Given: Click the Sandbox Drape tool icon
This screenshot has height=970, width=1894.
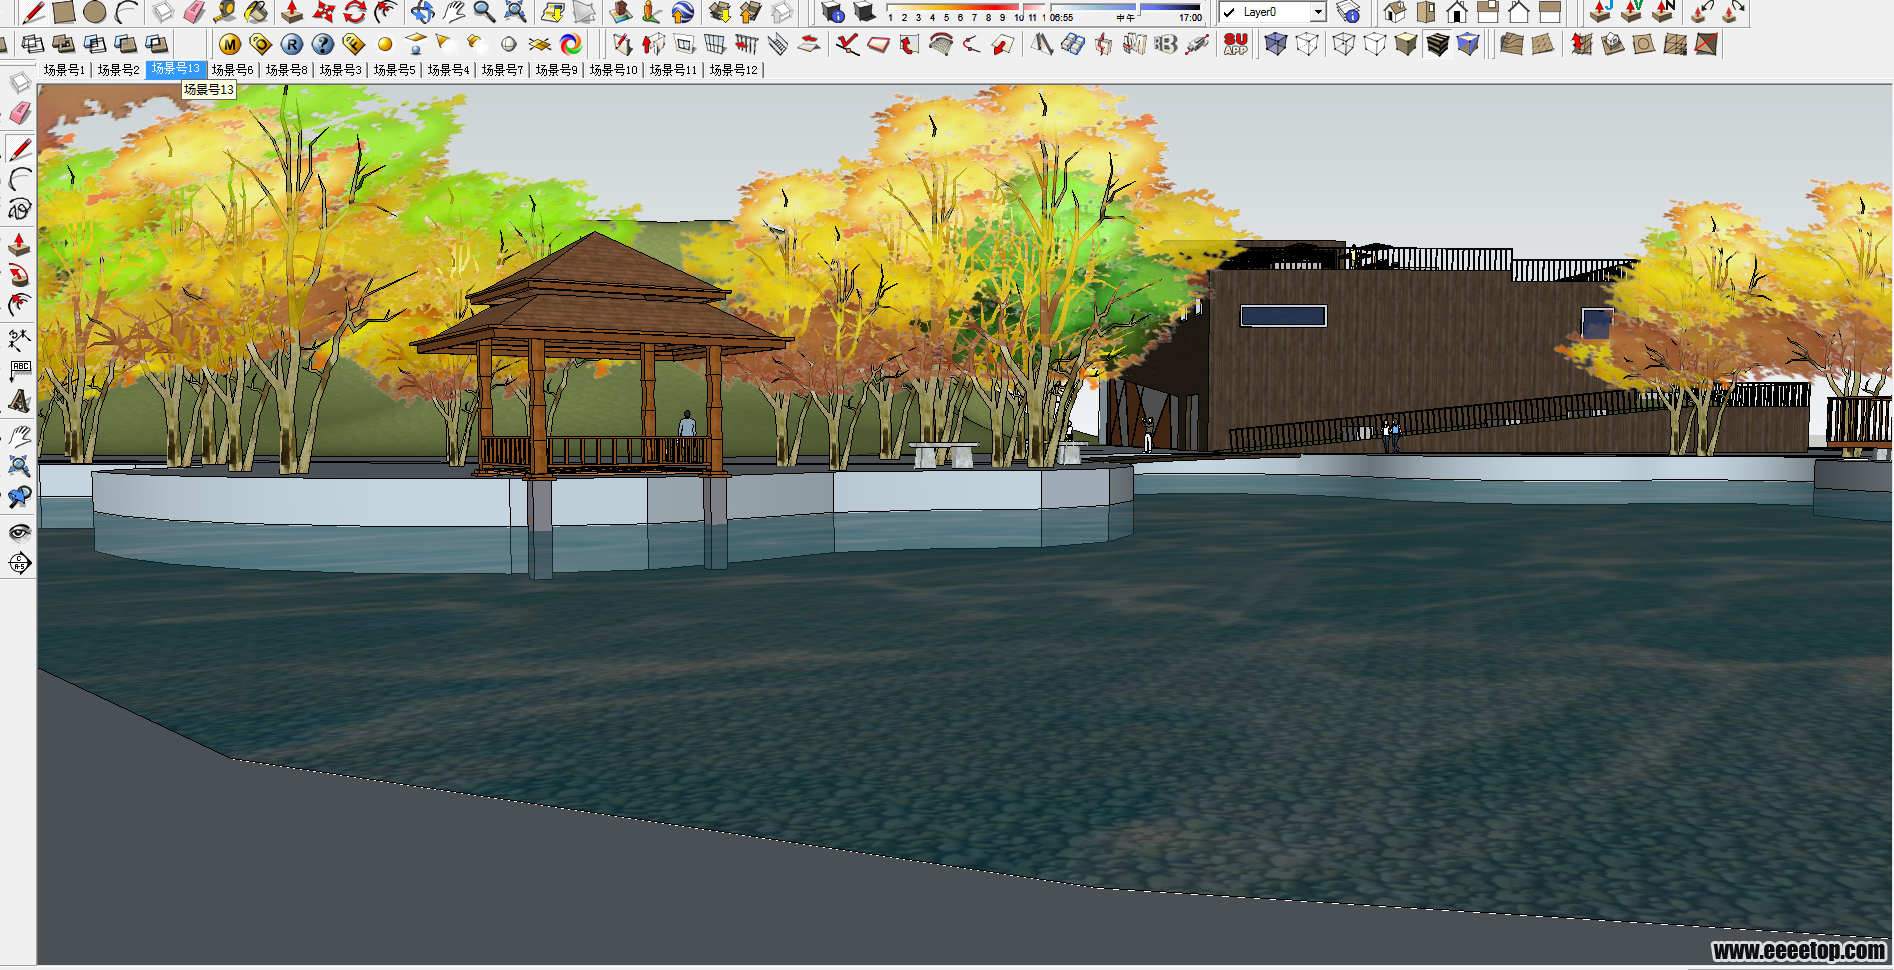Looking at the screenshot, I should [x=1643, y=44].
